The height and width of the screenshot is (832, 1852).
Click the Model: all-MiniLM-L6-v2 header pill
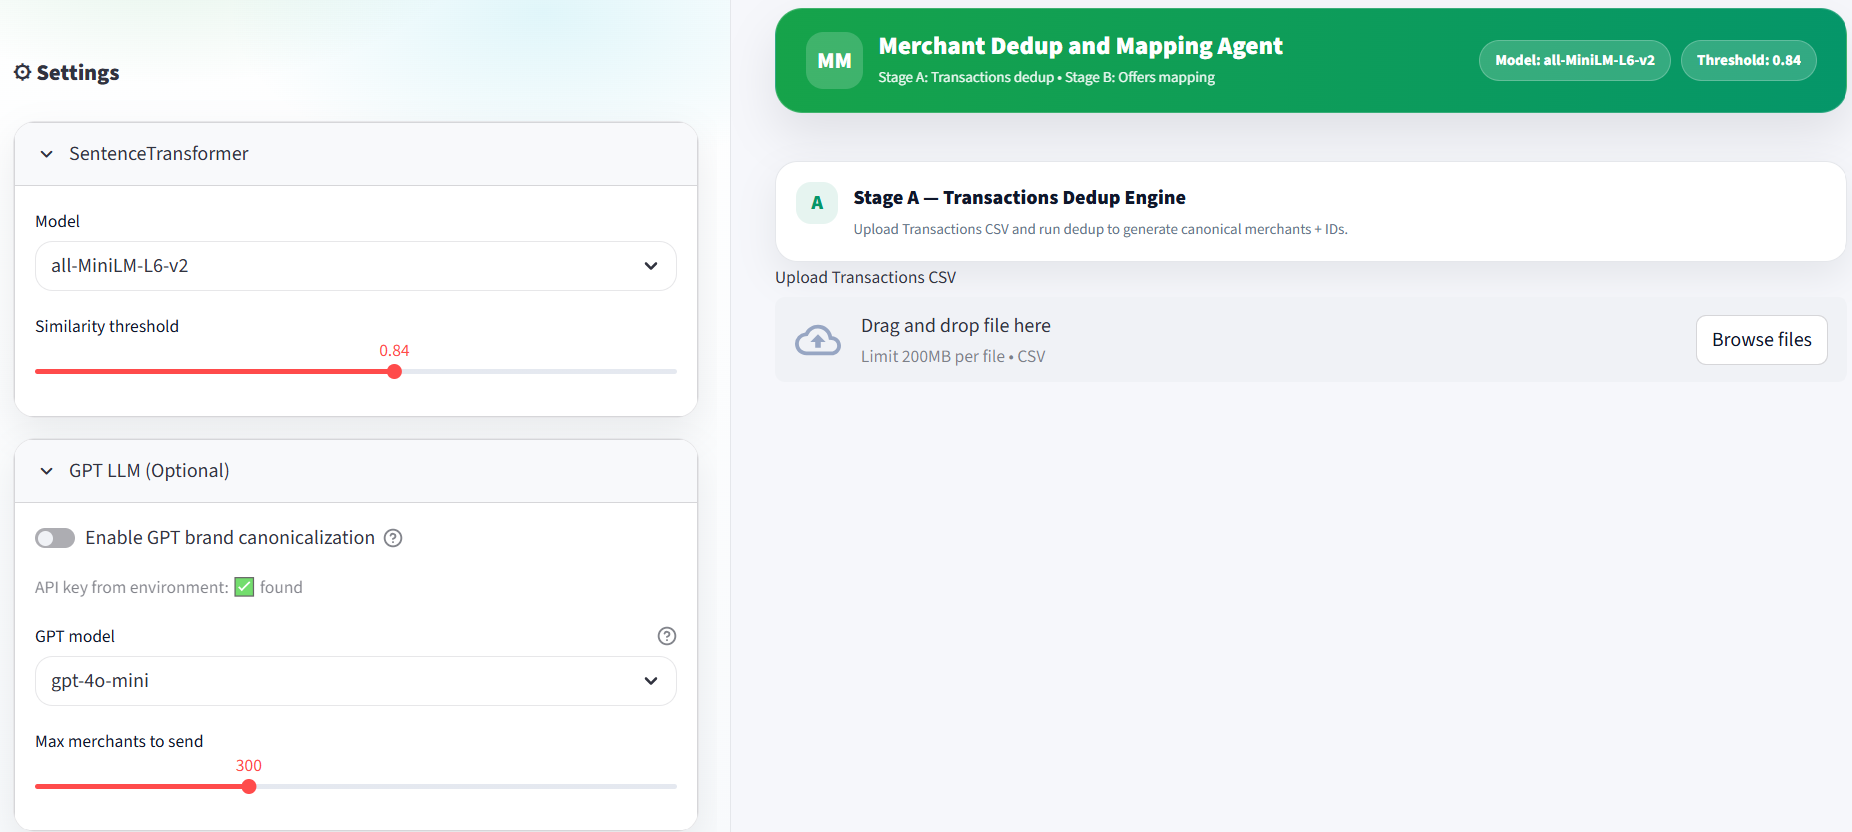coord(1574,61)
